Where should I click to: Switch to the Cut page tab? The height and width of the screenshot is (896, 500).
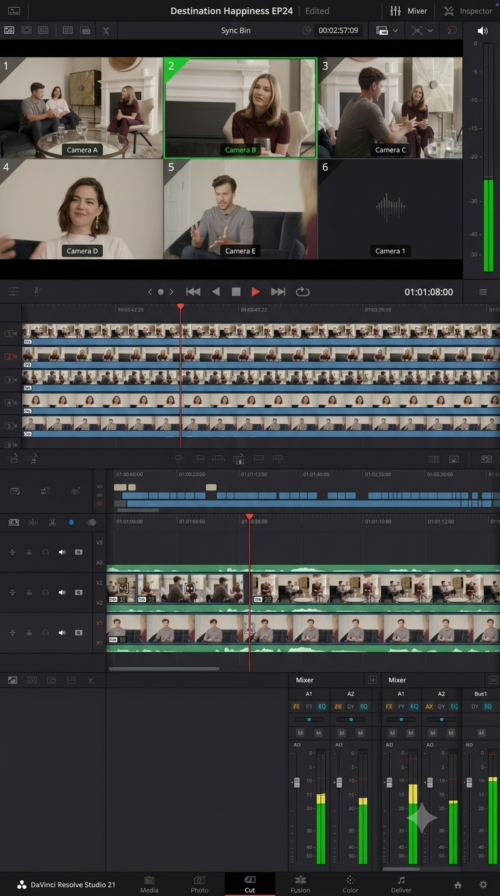click(250, 884)
